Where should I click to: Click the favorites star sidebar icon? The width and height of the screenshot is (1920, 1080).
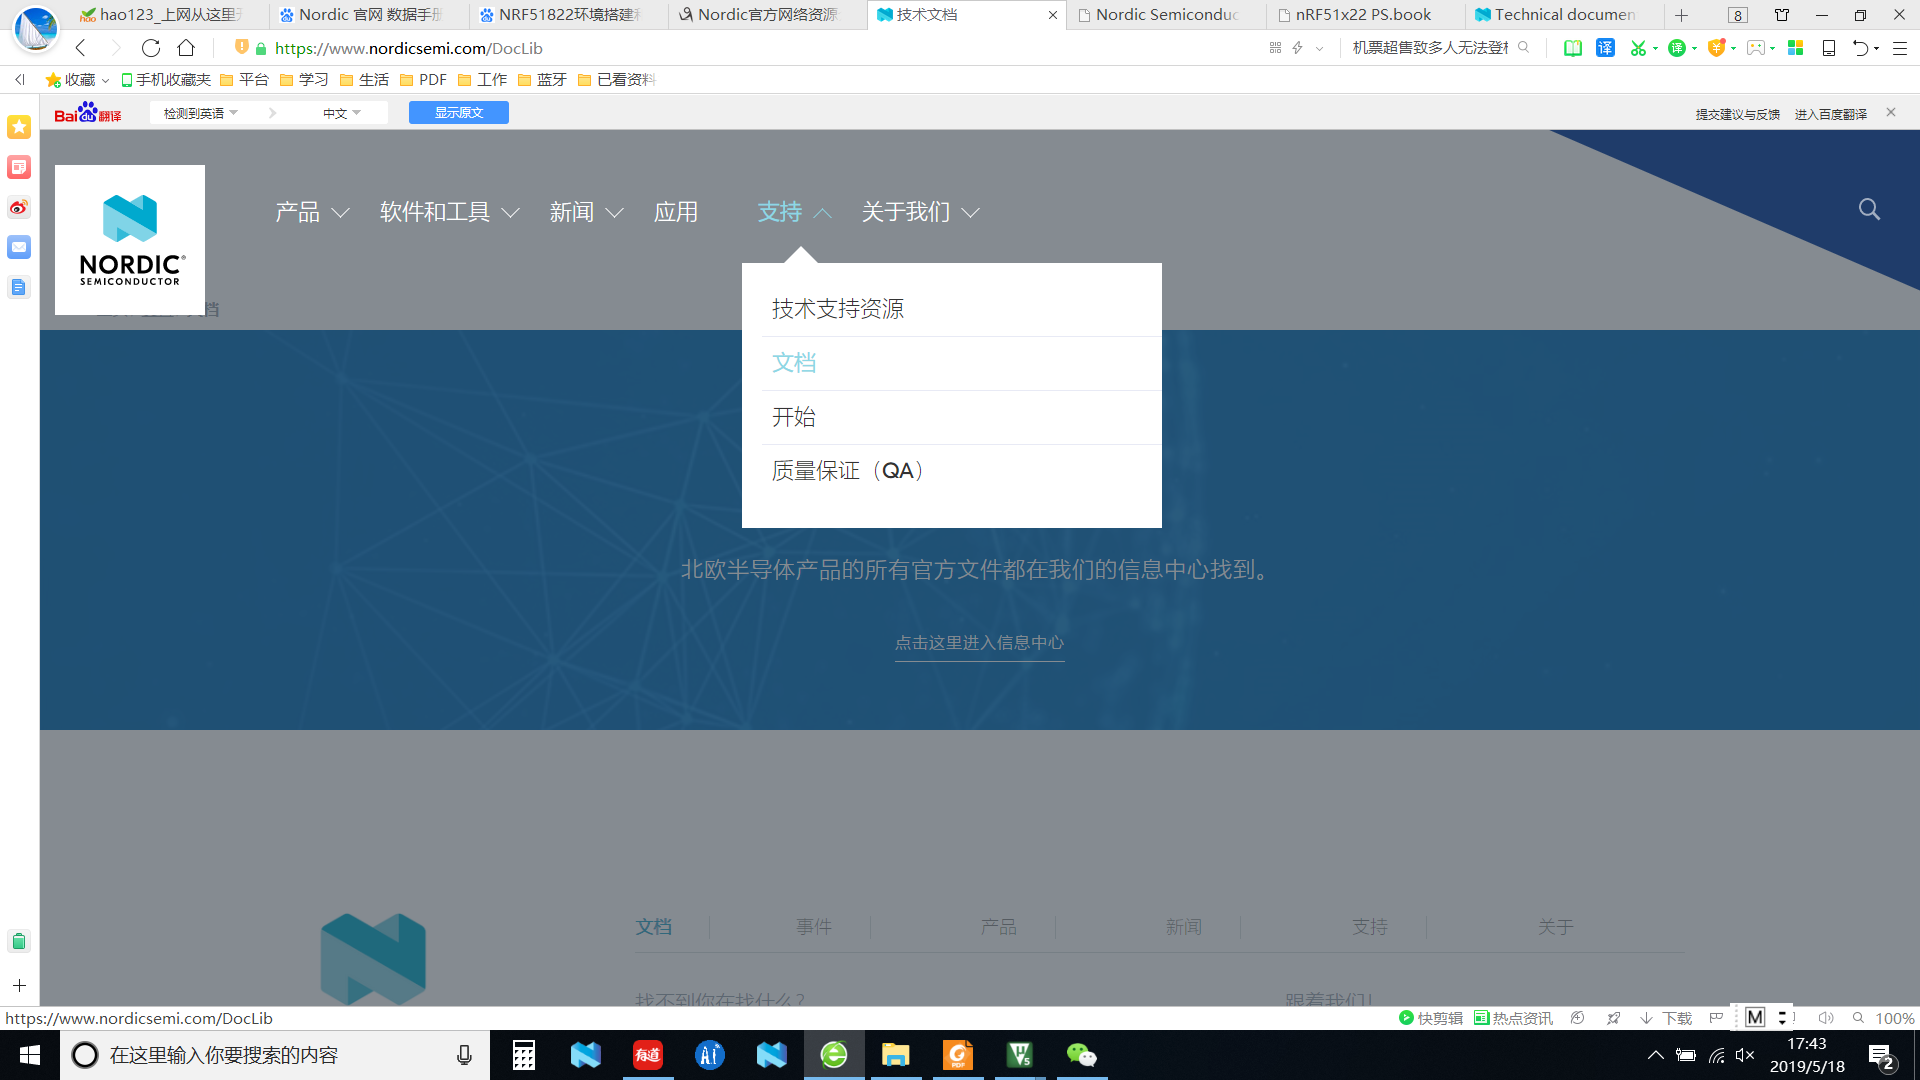coord(19,127)
